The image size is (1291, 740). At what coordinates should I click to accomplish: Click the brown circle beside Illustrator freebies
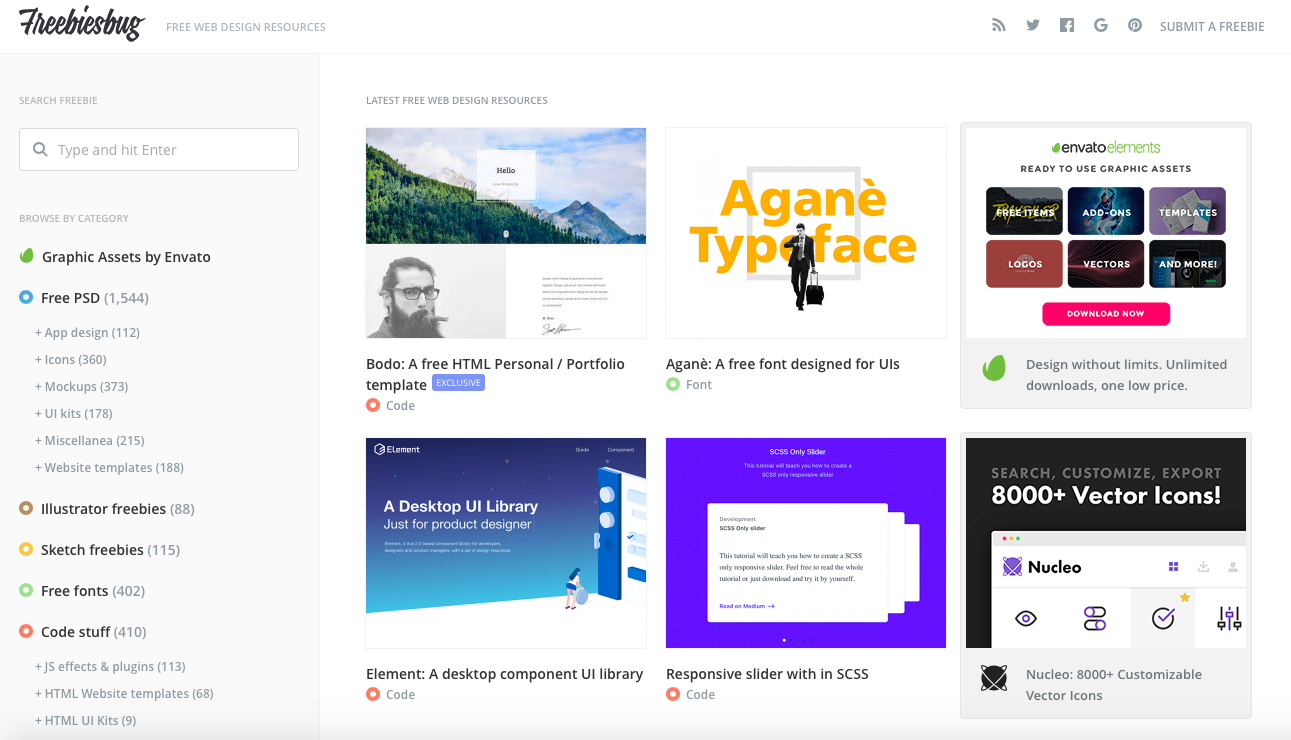pyautogui.click(x=26, y=508)
